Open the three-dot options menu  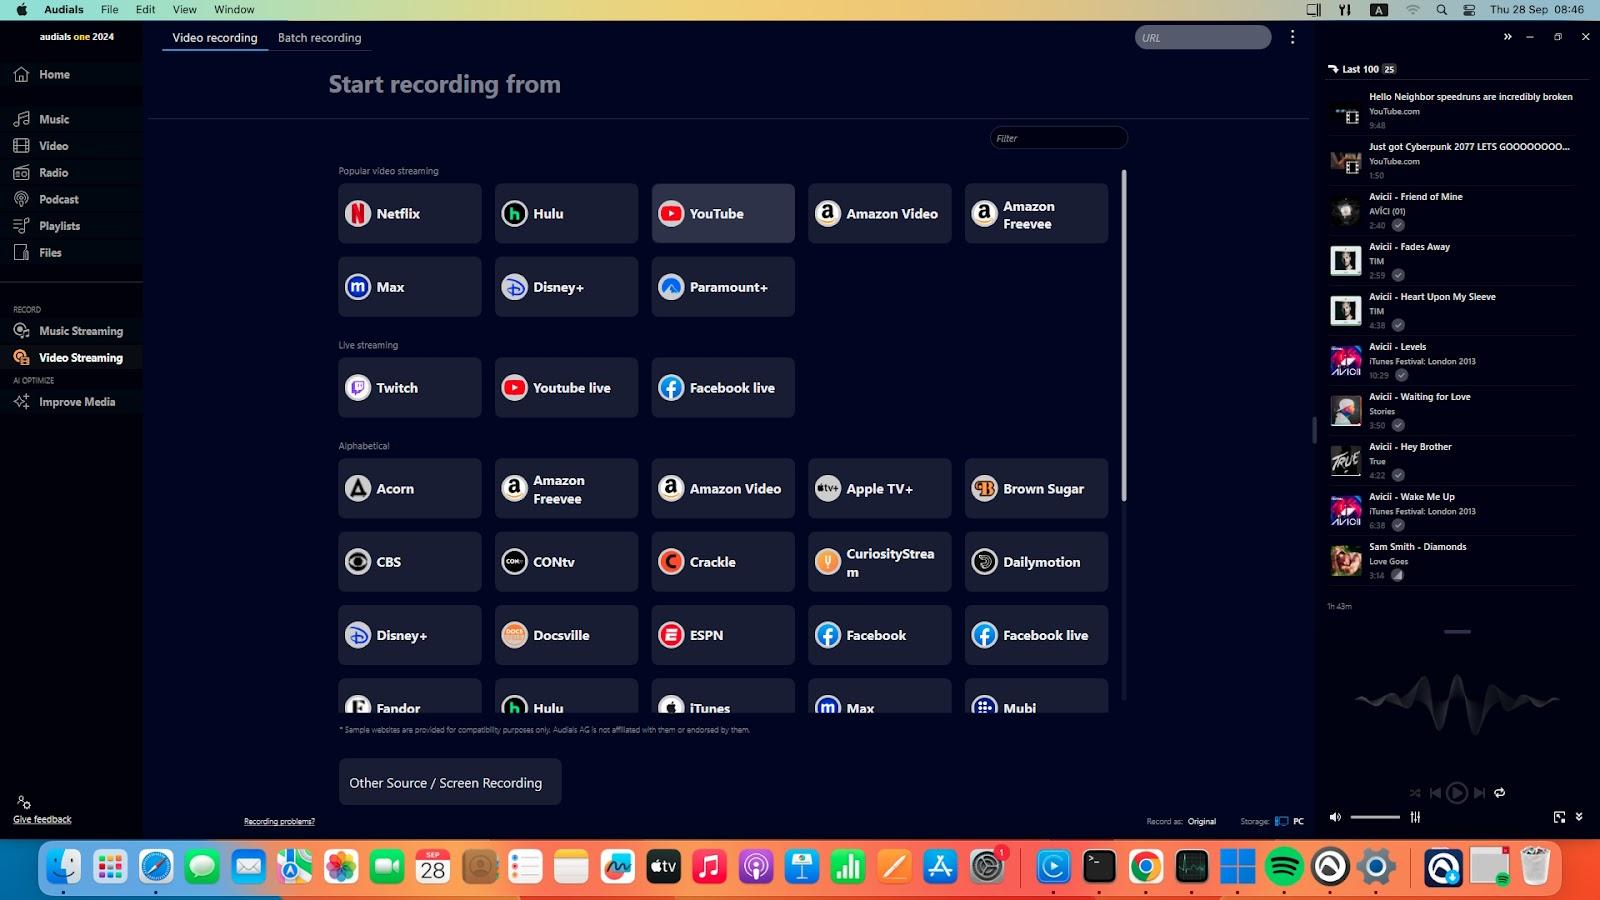[x=1292, y=37]
